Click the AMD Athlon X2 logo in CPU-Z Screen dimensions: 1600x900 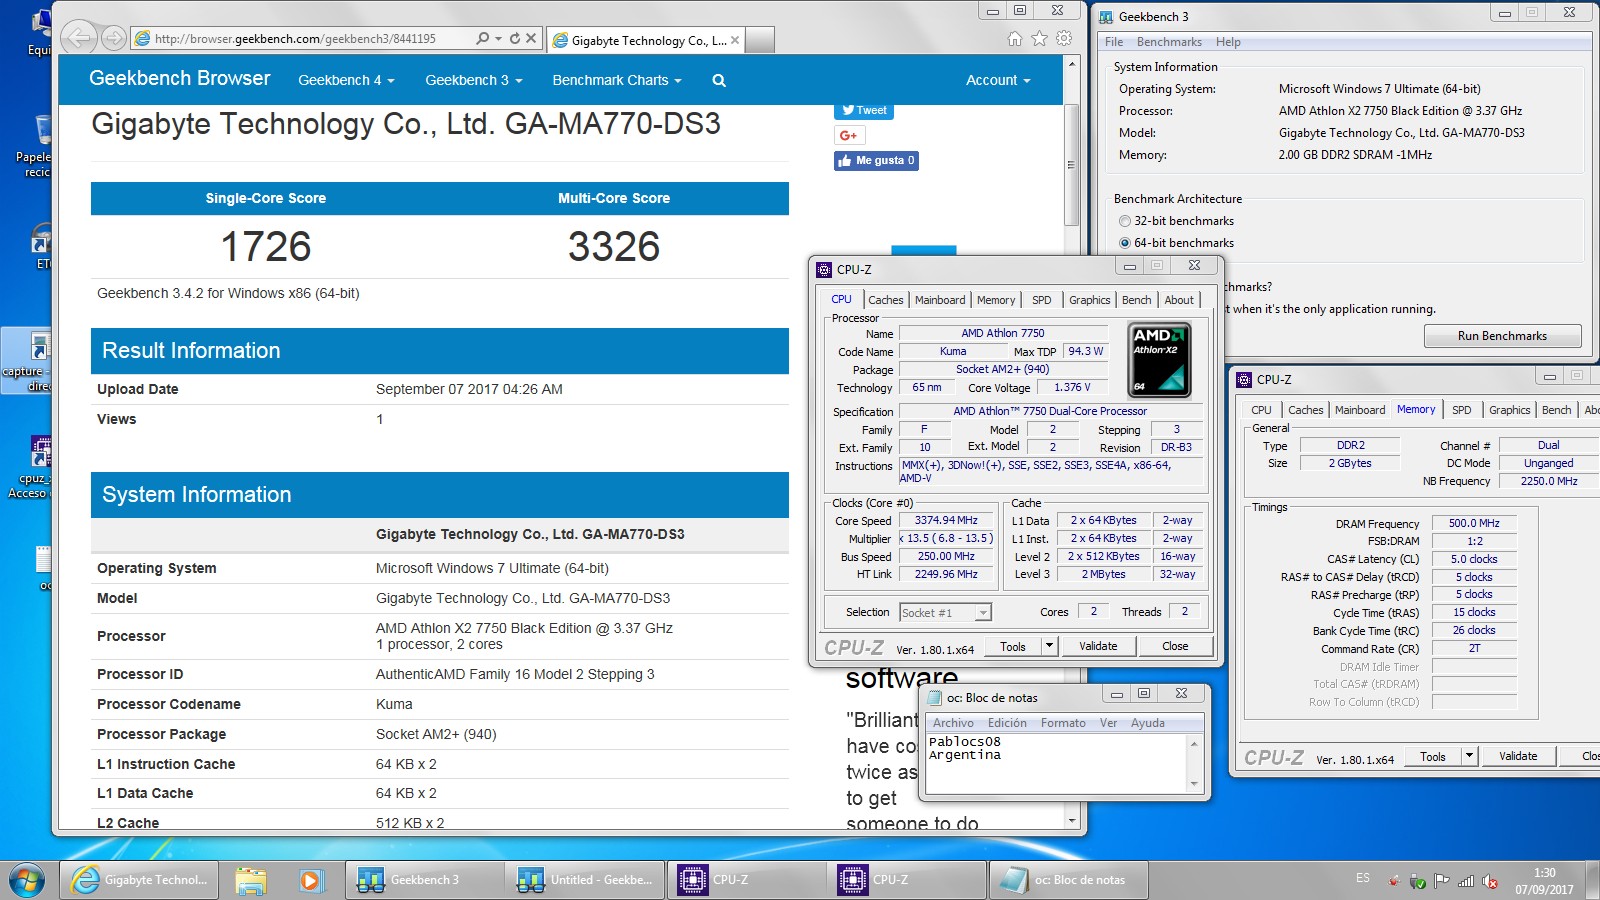[x=1158, y=360]
